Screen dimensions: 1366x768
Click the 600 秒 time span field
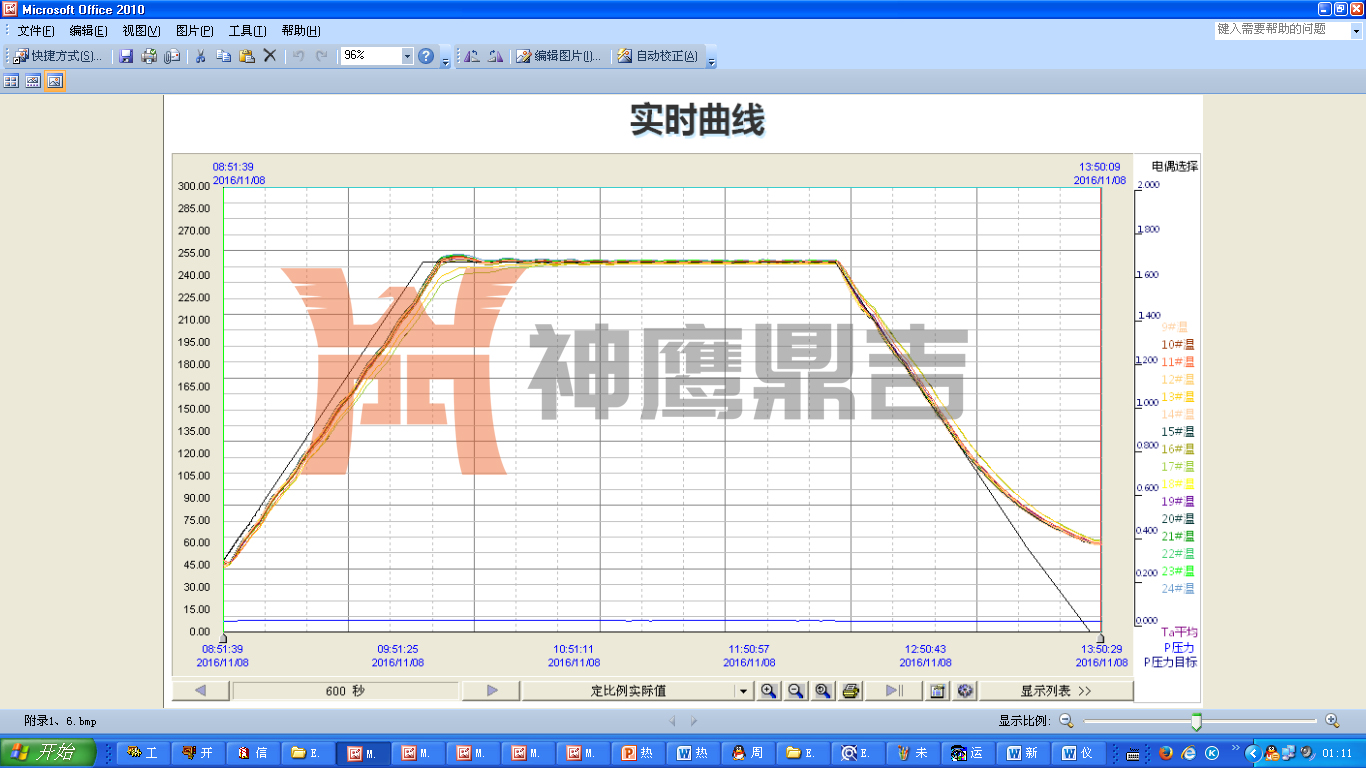[x=345, y=690]
